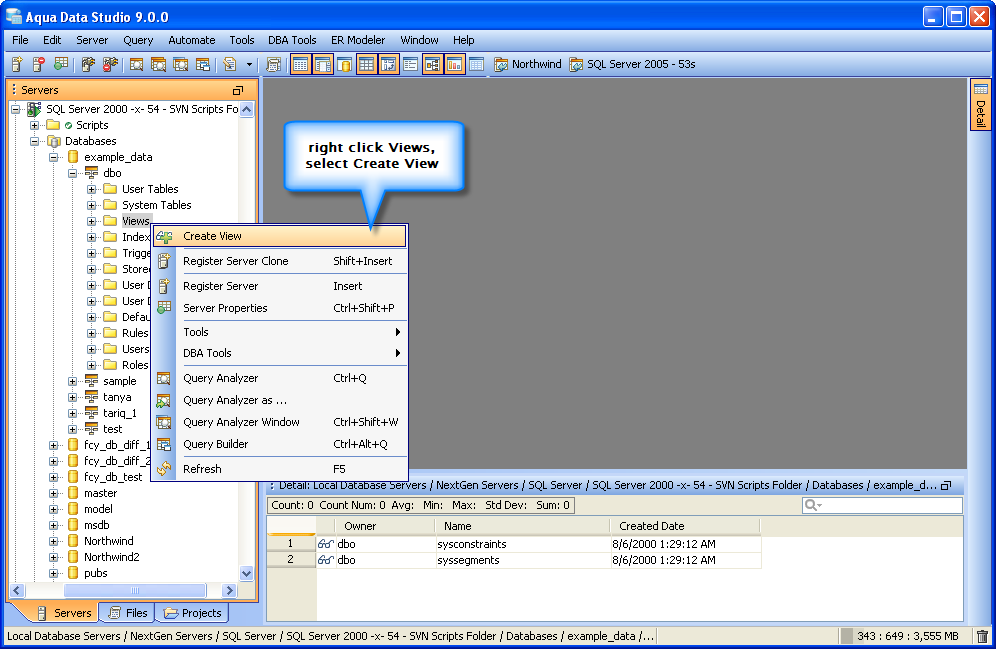Expand the master database node
The width and height of the screenshot is (996, 649).
click(x=54, y=493)
